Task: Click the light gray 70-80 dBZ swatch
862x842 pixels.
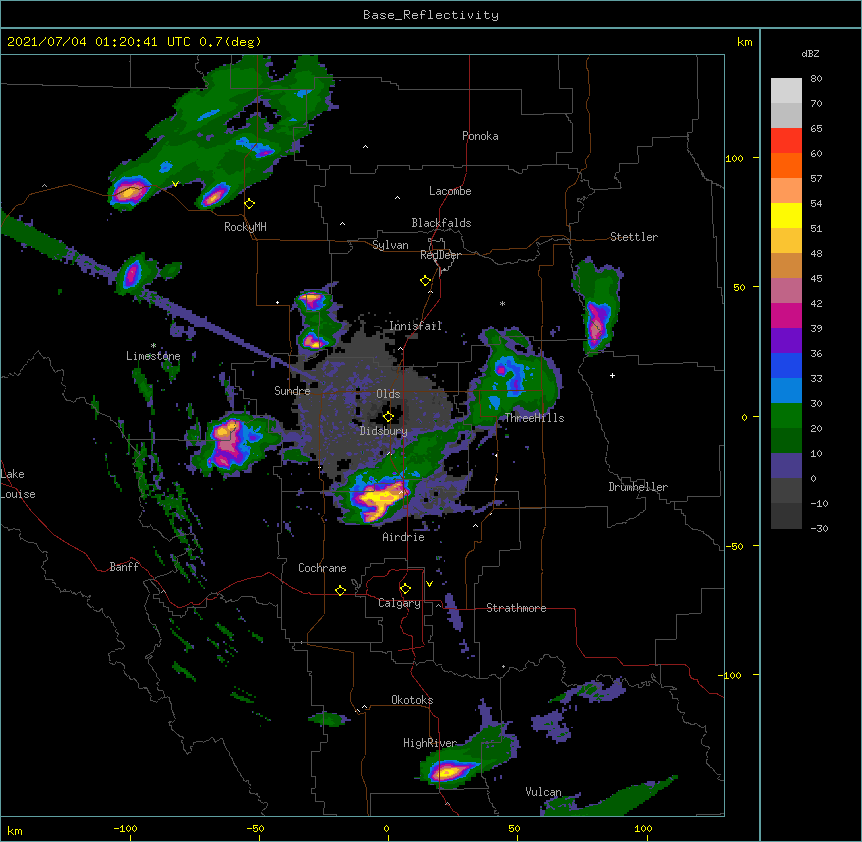Action: (786, 91)
